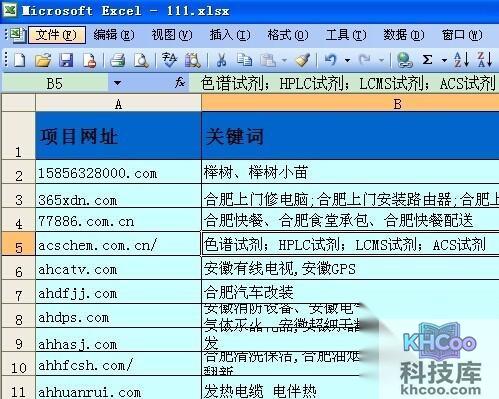
Task: Sort ascending A to Z
Action: click(461, 60)
